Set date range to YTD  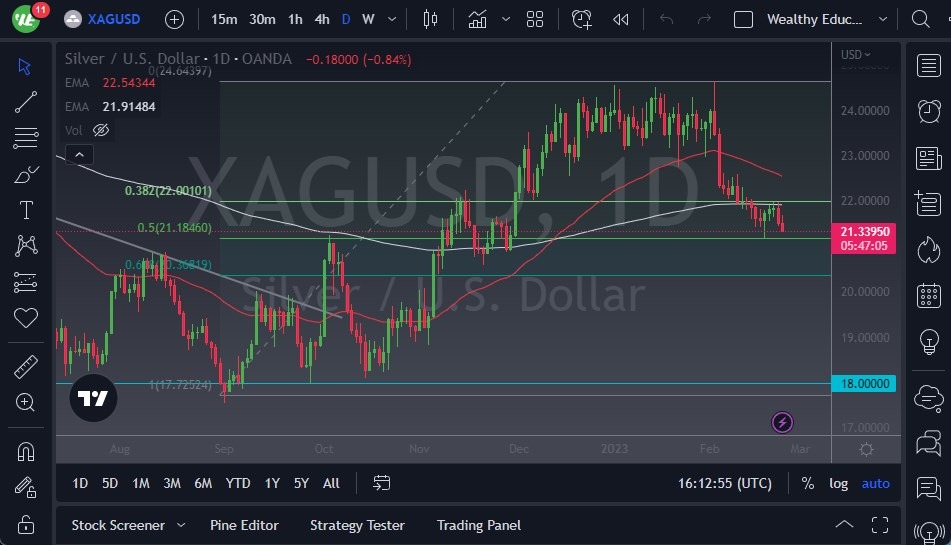[x=238, y=483]
